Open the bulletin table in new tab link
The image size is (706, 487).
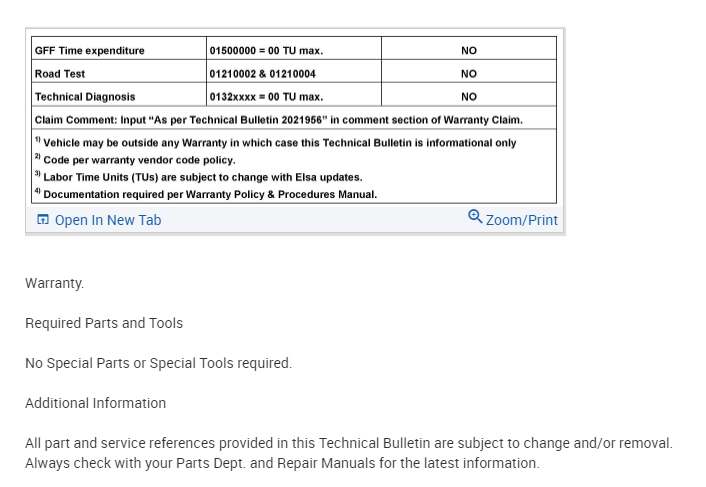[107, 220]
